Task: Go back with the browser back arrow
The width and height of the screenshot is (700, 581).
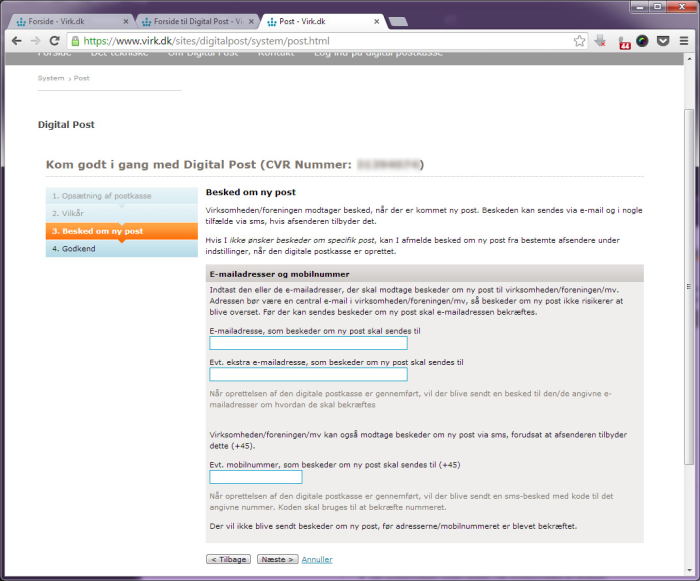Action: point(17,41)
